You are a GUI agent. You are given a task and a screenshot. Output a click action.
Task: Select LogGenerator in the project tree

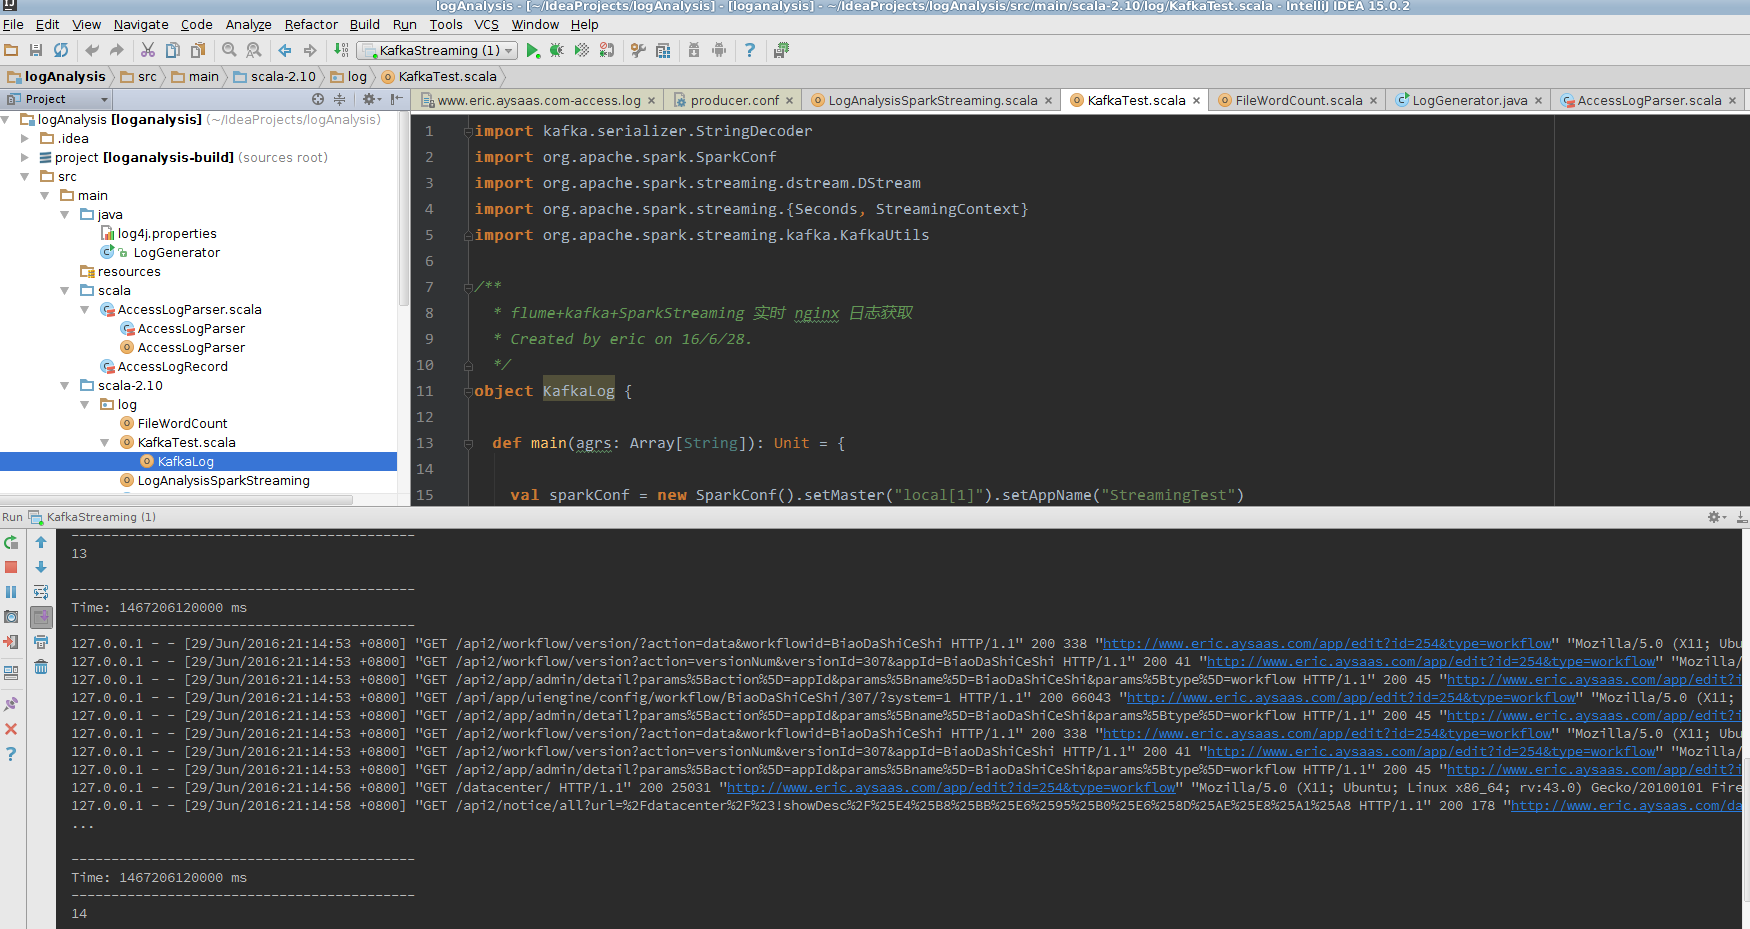[176, 253]
